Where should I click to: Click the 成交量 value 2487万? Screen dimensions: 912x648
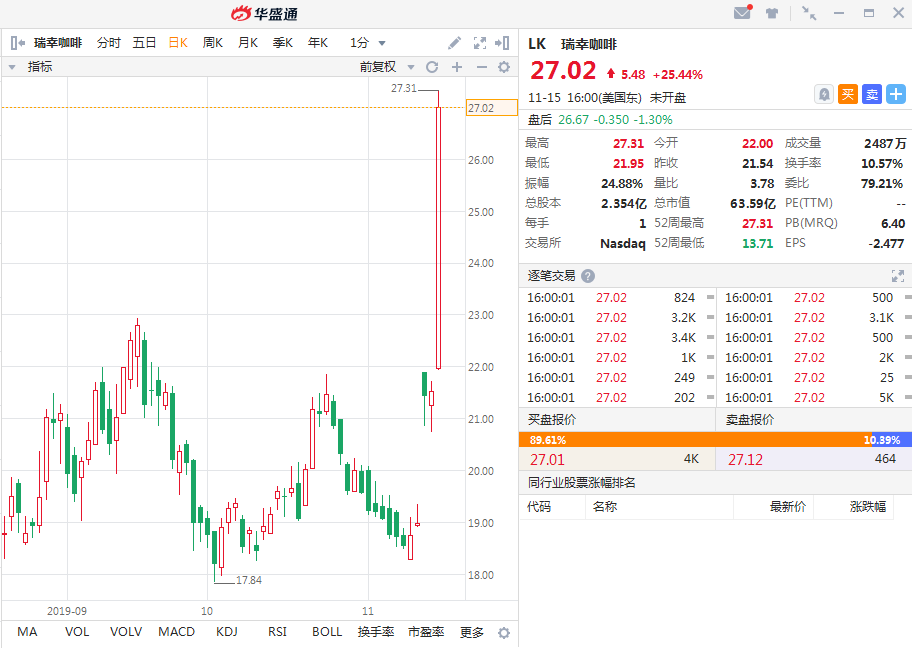coord(885,144)
